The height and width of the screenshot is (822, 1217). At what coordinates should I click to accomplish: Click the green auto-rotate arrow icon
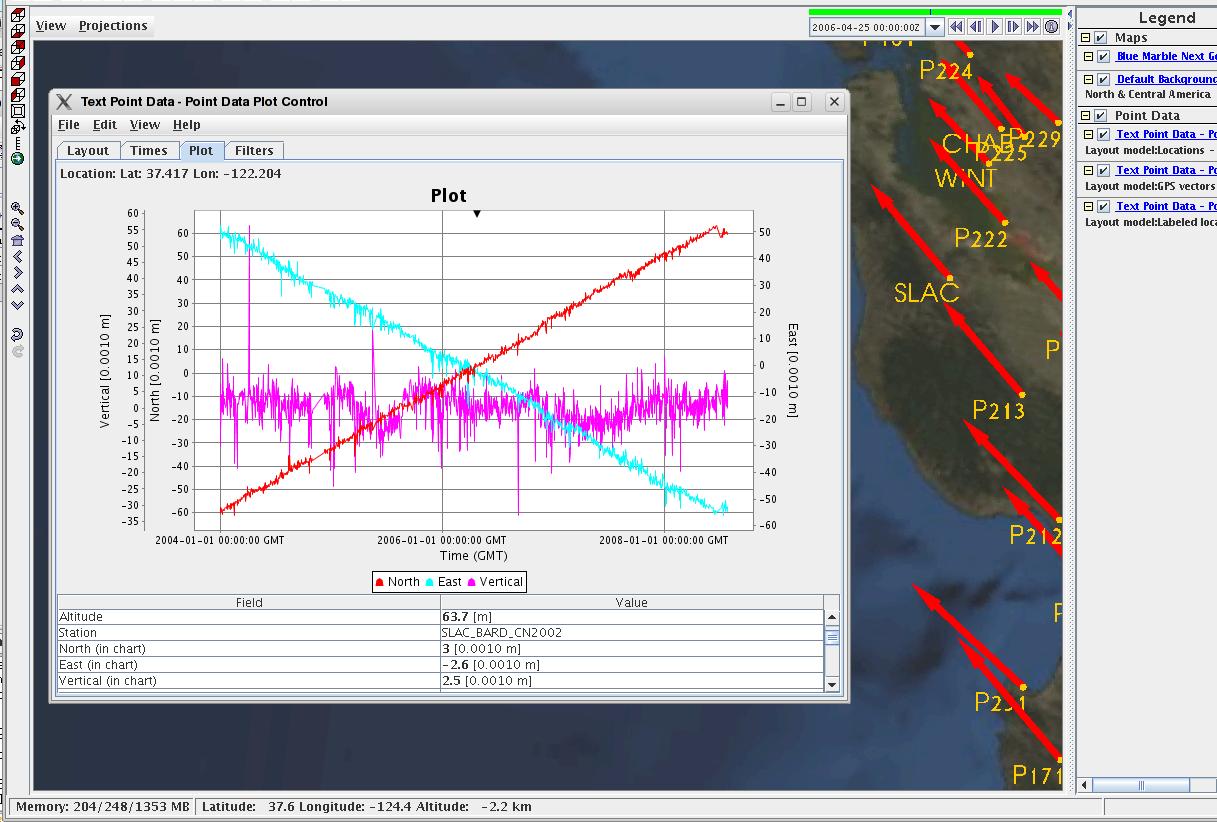coord(17,158)
